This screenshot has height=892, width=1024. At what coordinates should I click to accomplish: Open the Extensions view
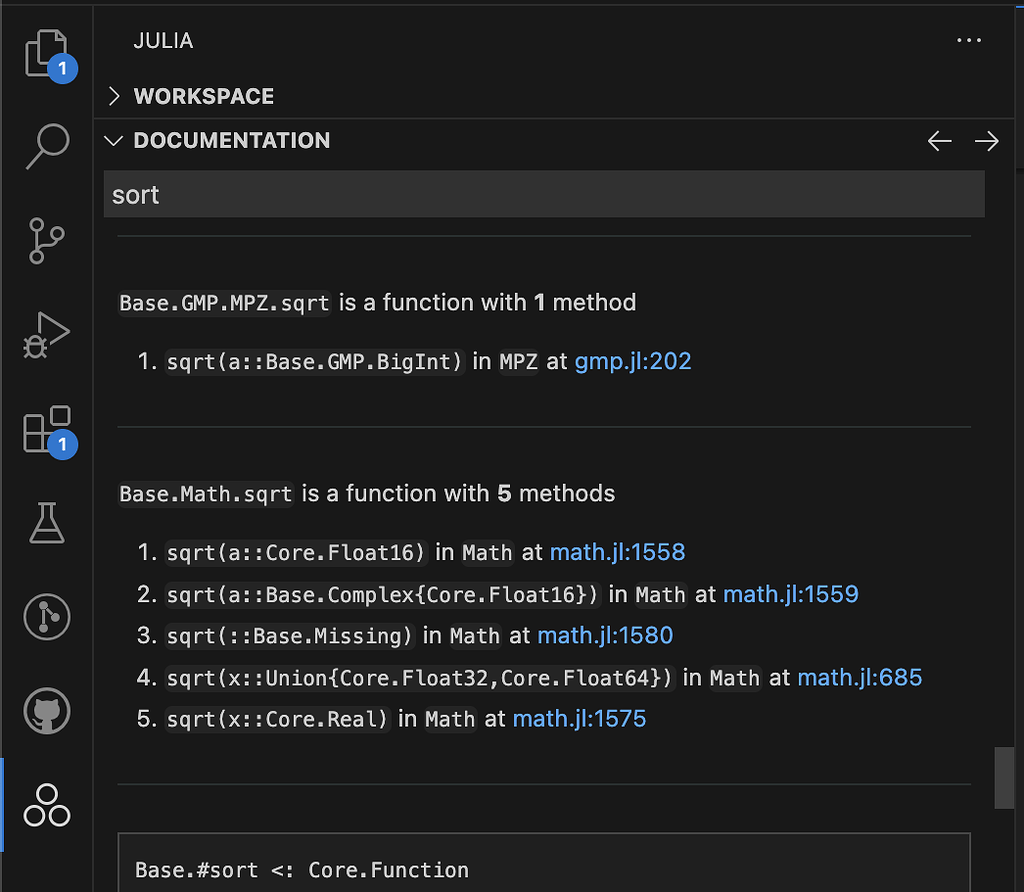pos(45,430)
